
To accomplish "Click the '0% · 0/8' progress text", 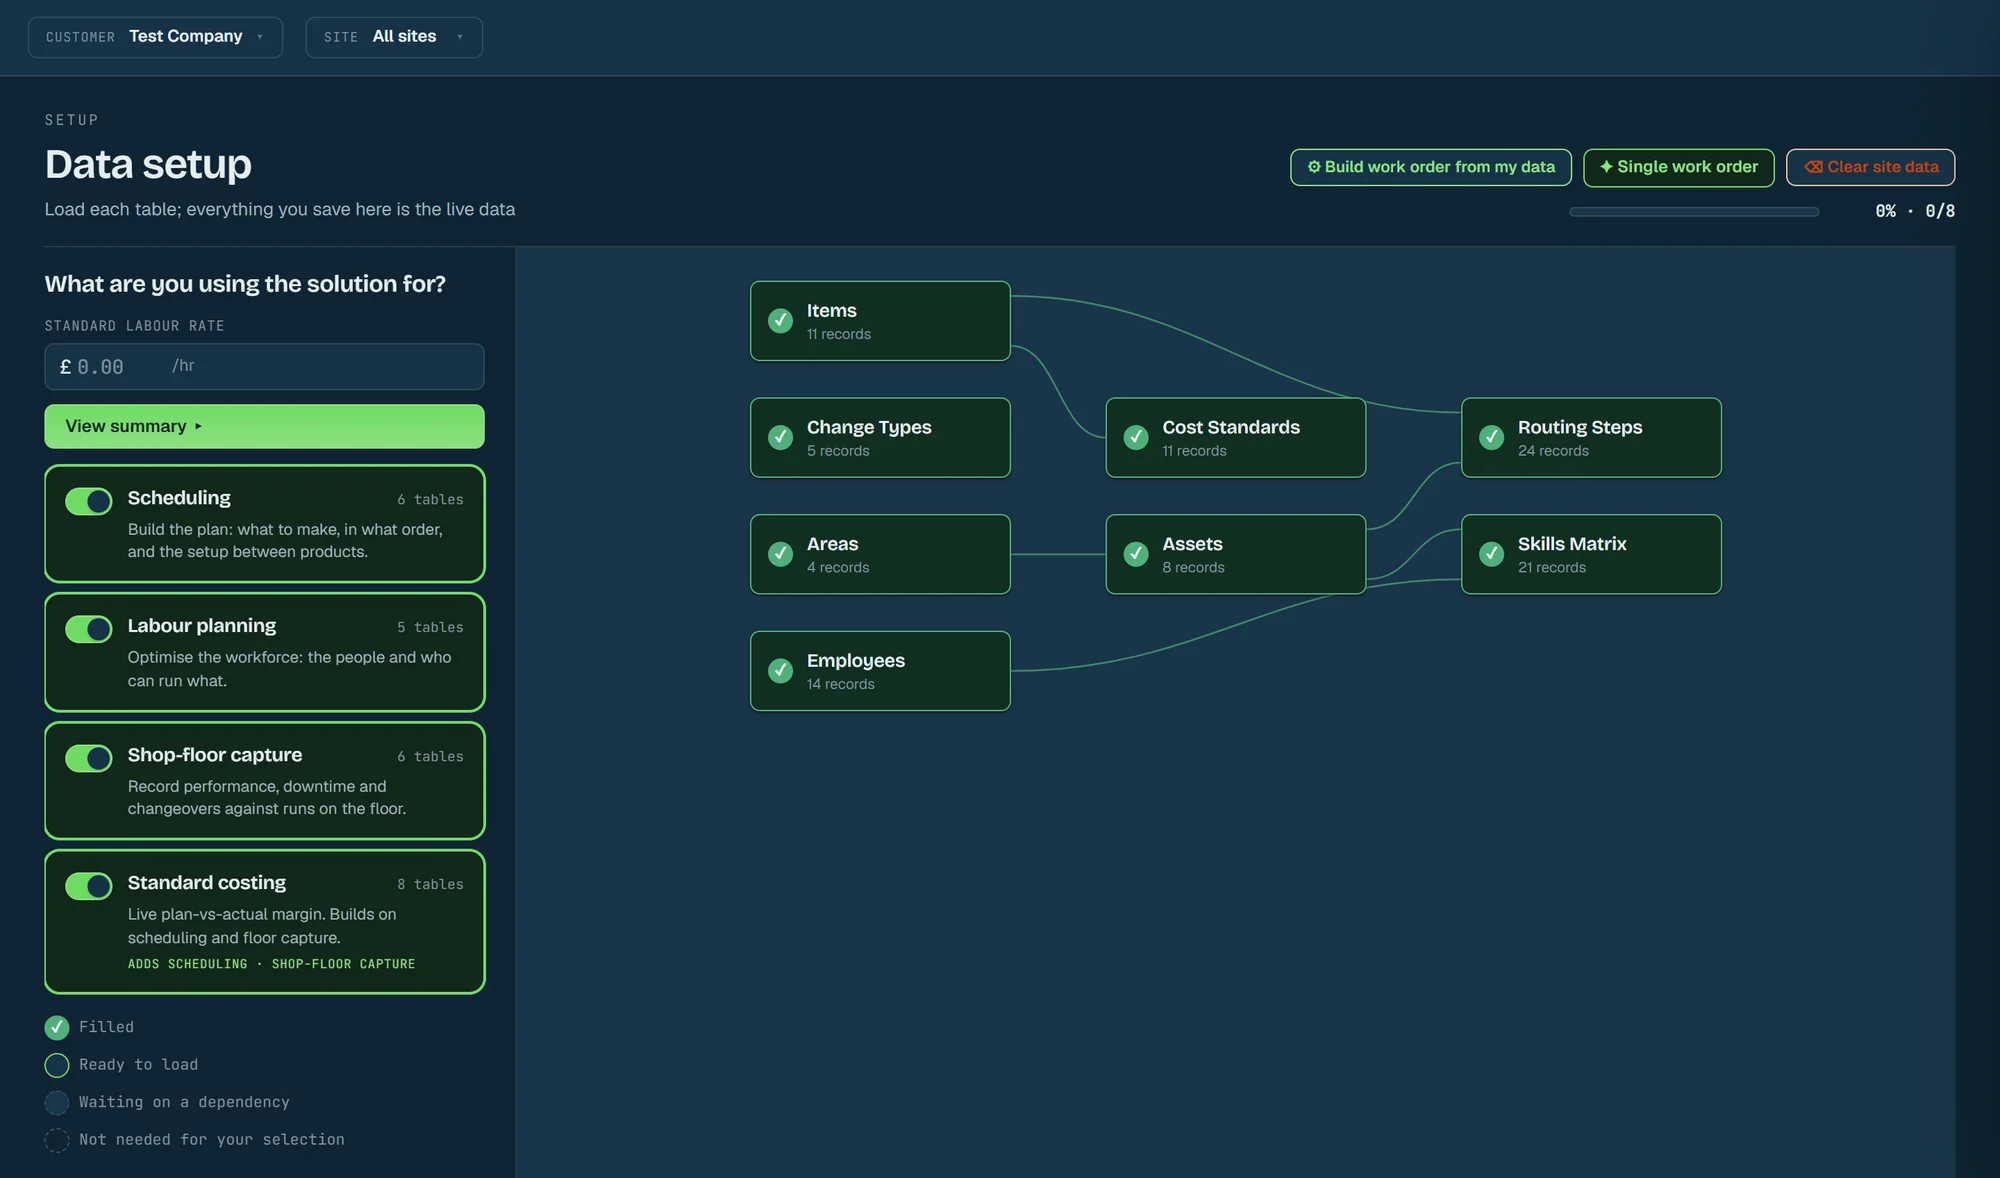I will coord(1915,211).
